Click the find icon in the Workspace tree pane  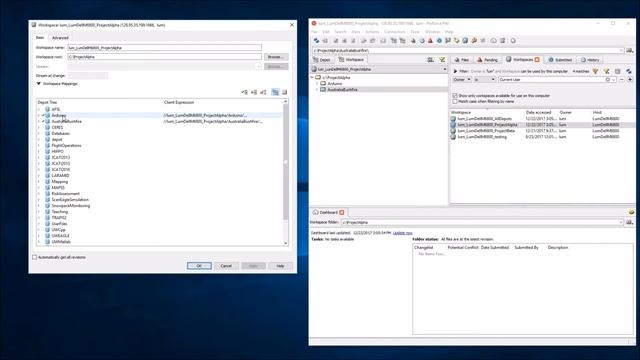(x=430, y=60)
